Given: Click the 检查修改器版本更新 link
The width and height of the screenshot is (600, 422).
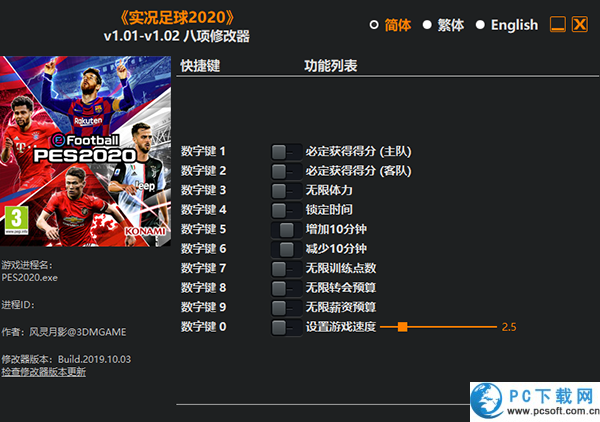Looking at the screenshot, I should click(x=44, y=372).
